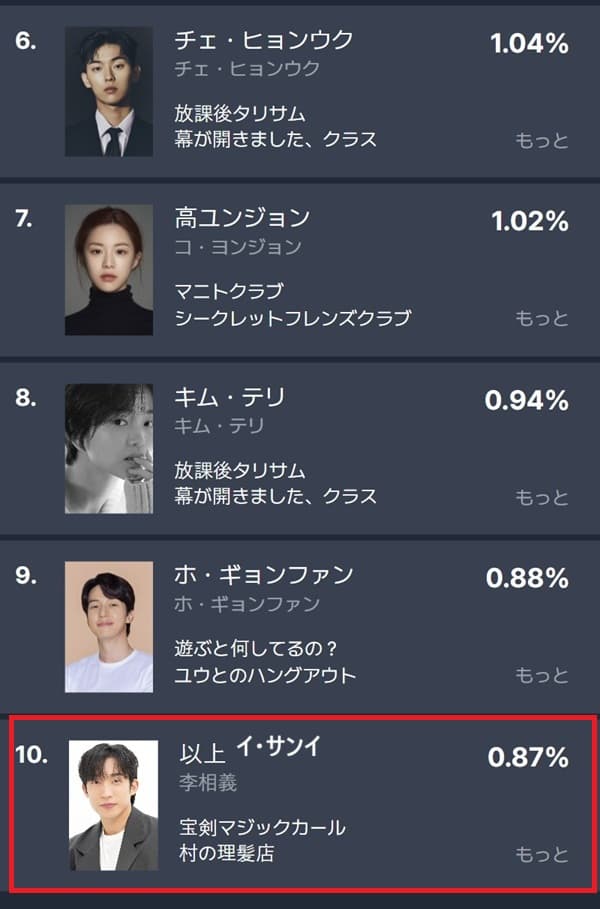Show もっと for rank 10 イ・サンイ
Screen dimensions: 600x909
click(x=541, y=855)
